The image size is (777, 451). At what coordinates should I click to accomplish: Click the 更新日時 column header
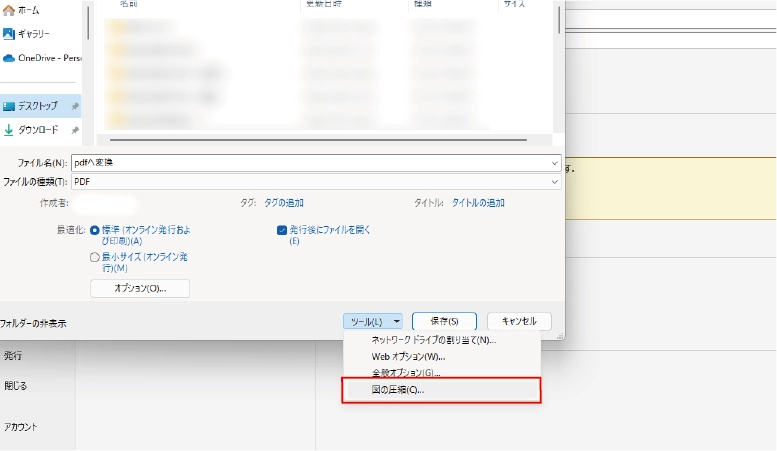[x=324, y=4]
